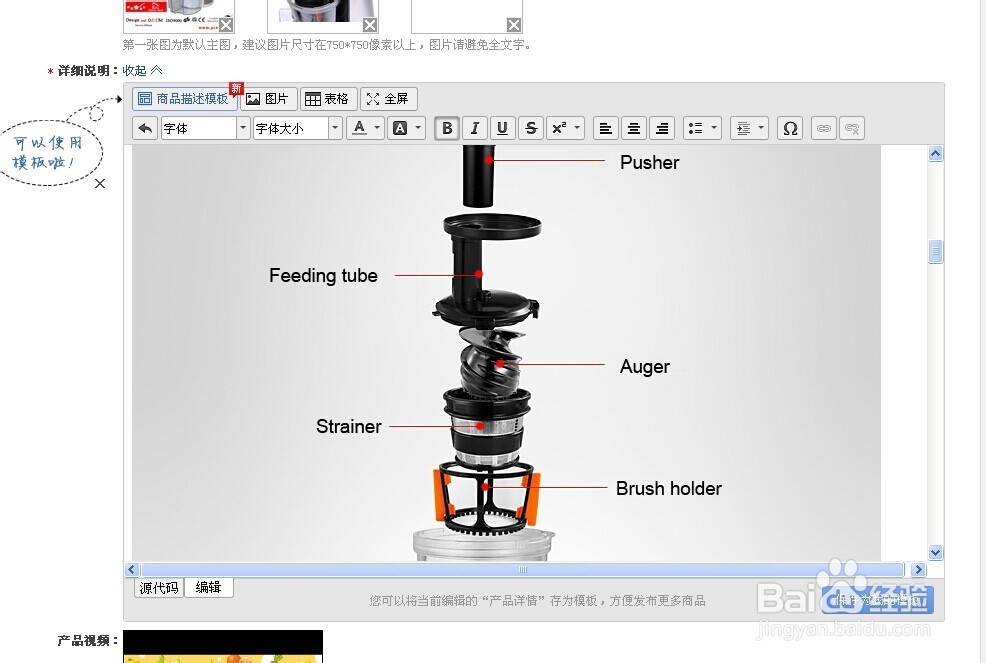The height and width of the screenshot is (663, 986).
Task: Click the product video thumbnail
Action: click(223, 646)
